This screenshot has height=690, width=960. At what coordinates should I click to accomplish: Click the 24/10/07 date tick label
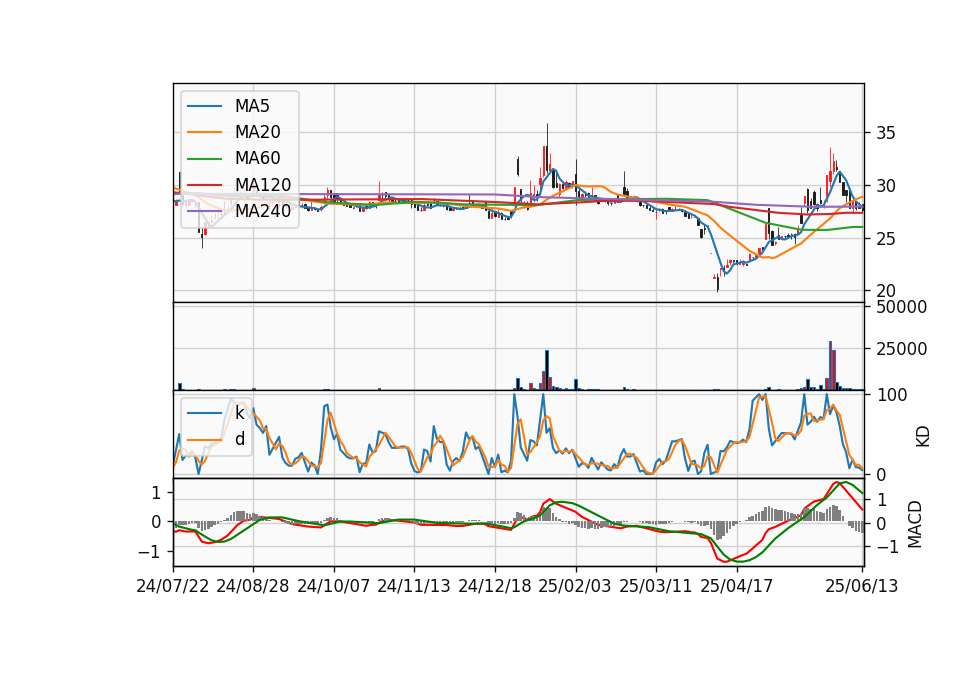(334, 586)
